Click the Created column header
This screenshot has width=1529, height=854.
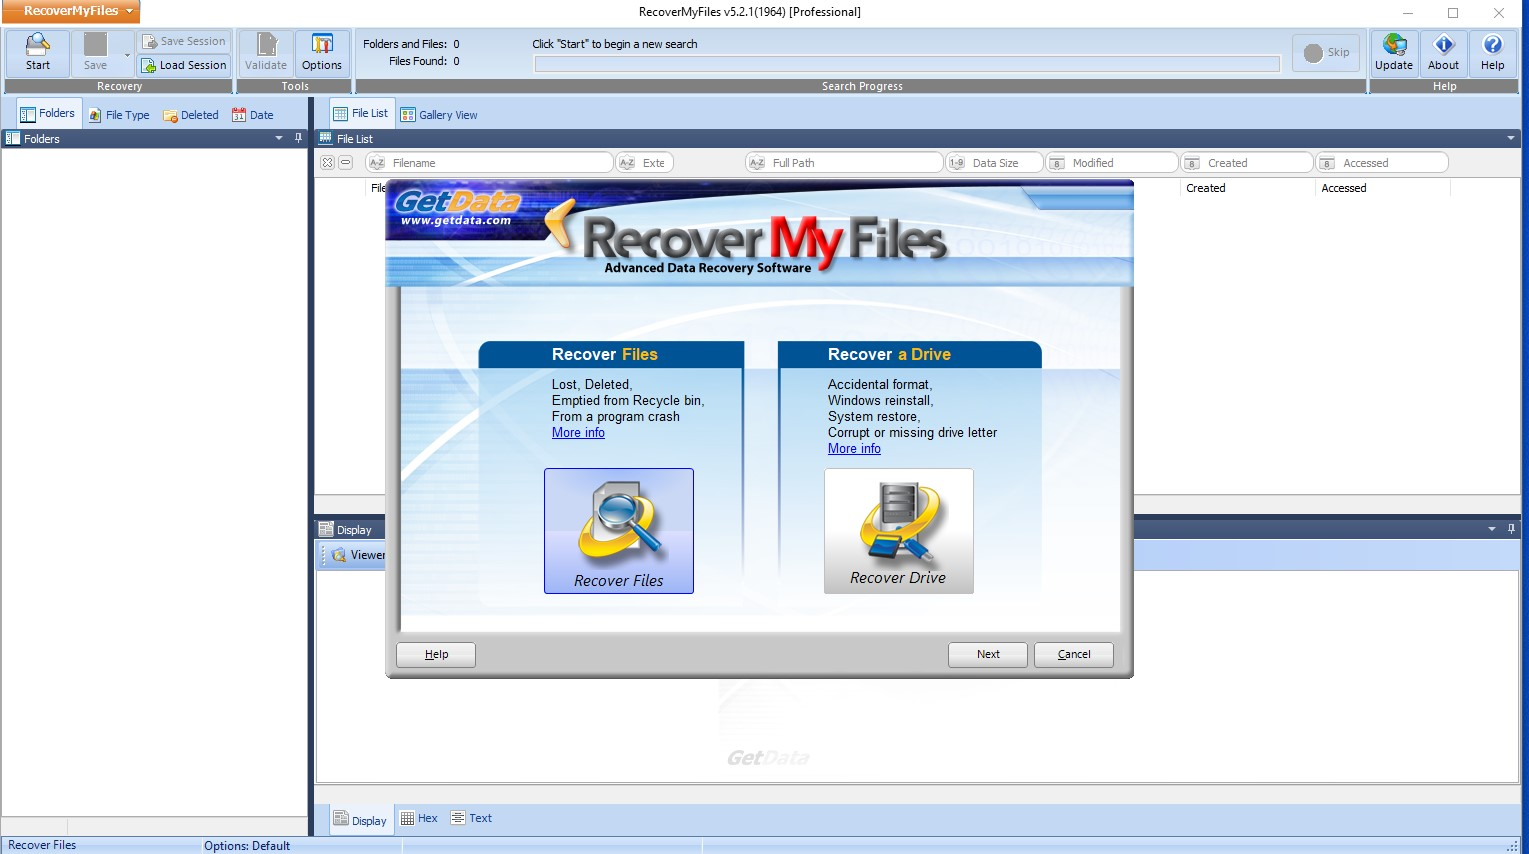[x=1246, y=188]
